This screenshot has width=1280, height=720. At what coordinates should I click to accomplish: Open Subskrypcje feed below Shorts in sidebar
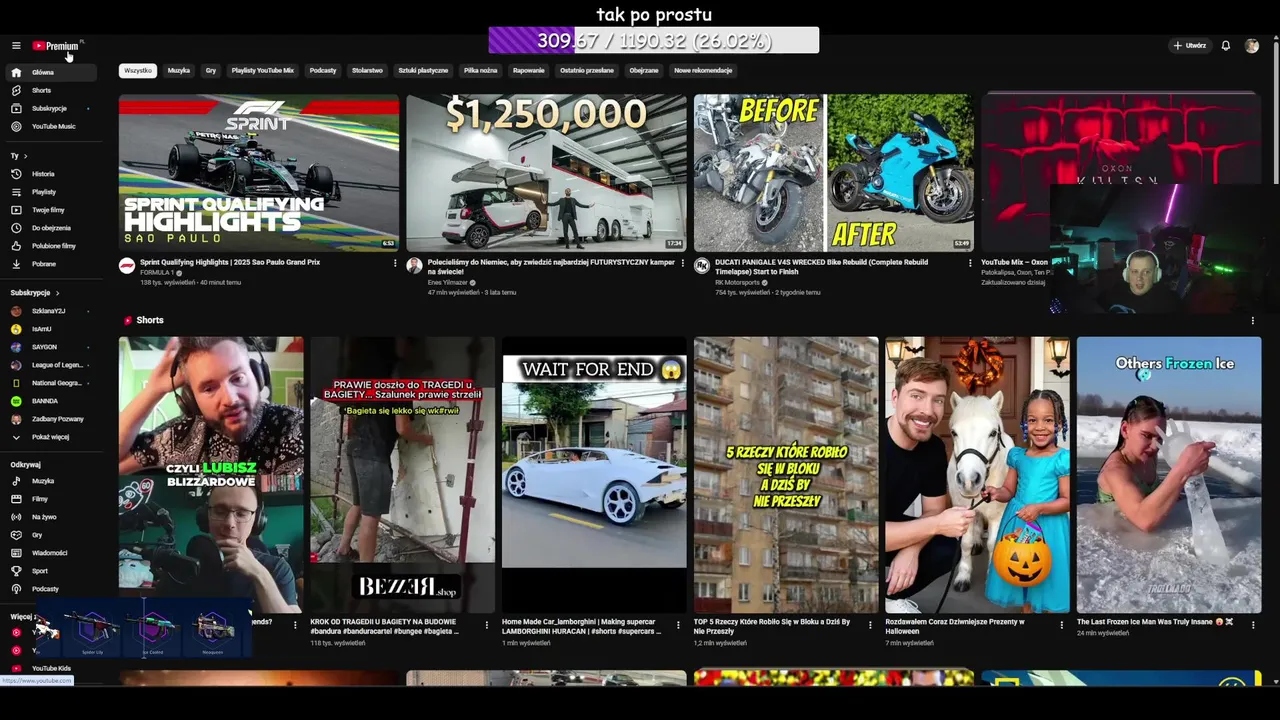50,108
